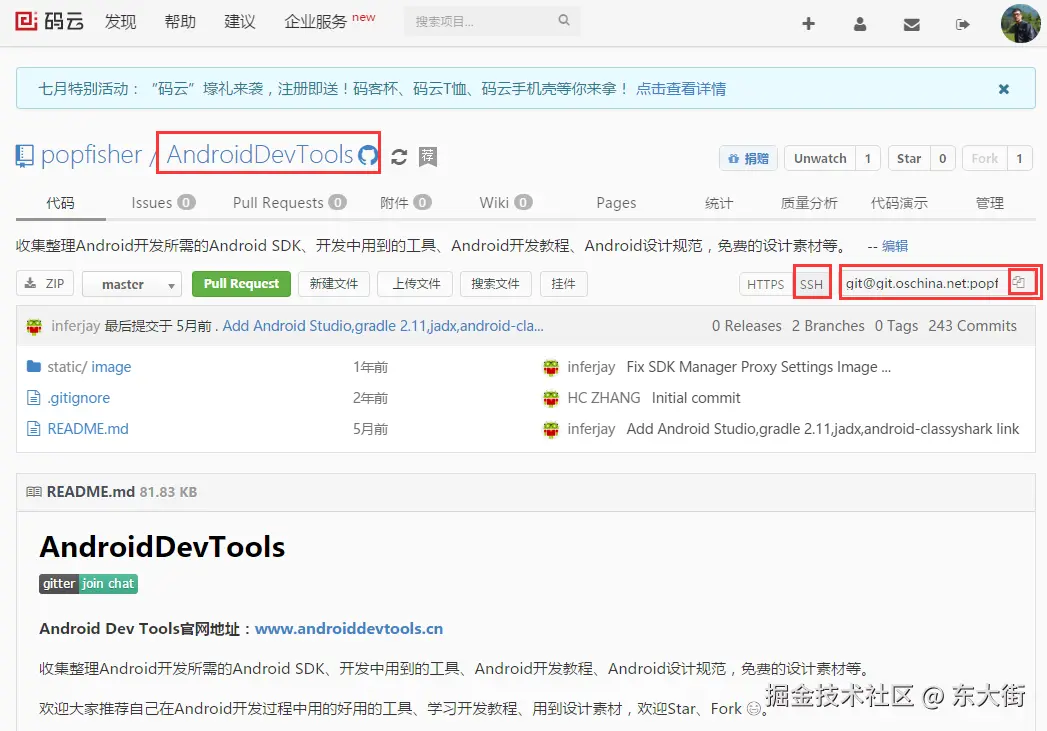Click the 挂件 button
This screenshot has height=731, width=1047.
[564, 284]
